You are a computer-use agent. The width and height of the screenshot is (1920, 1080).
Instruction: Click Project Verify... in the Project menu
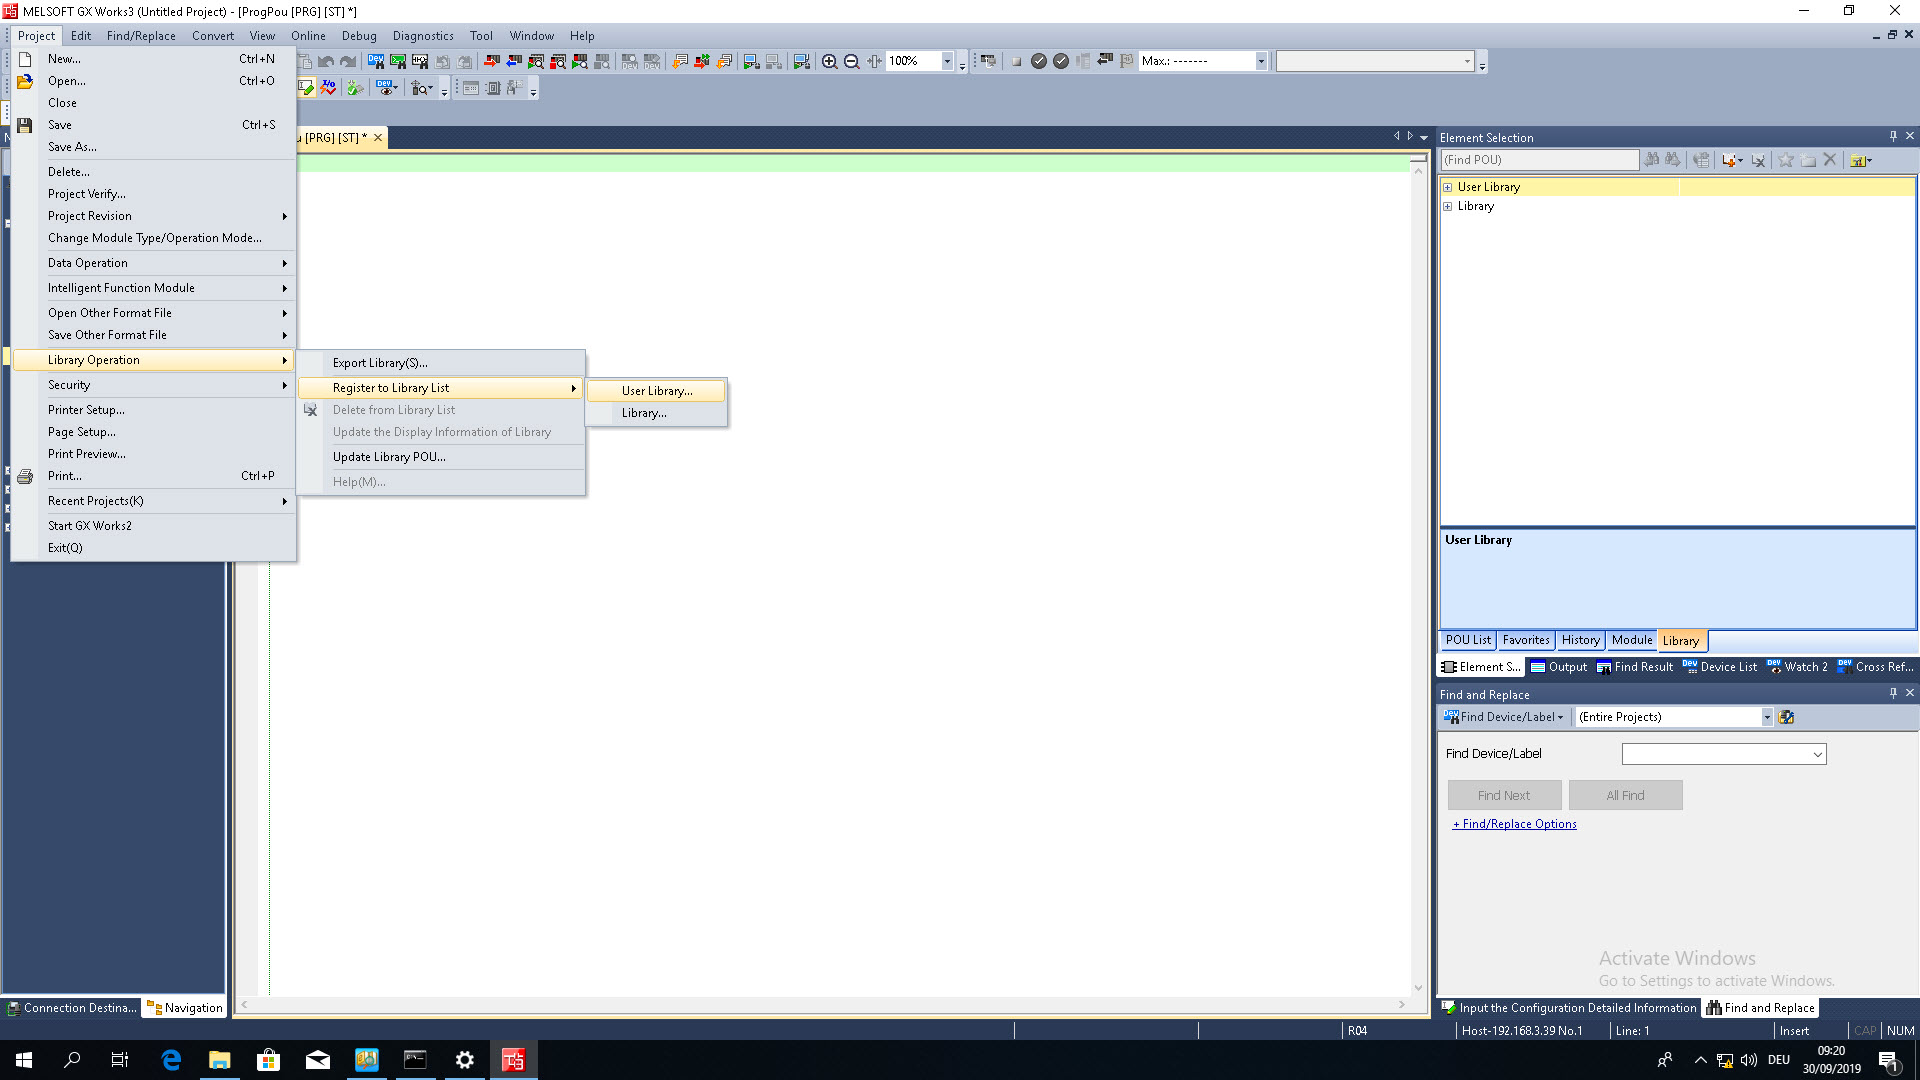pyautogui.click(x=153, y=194)
